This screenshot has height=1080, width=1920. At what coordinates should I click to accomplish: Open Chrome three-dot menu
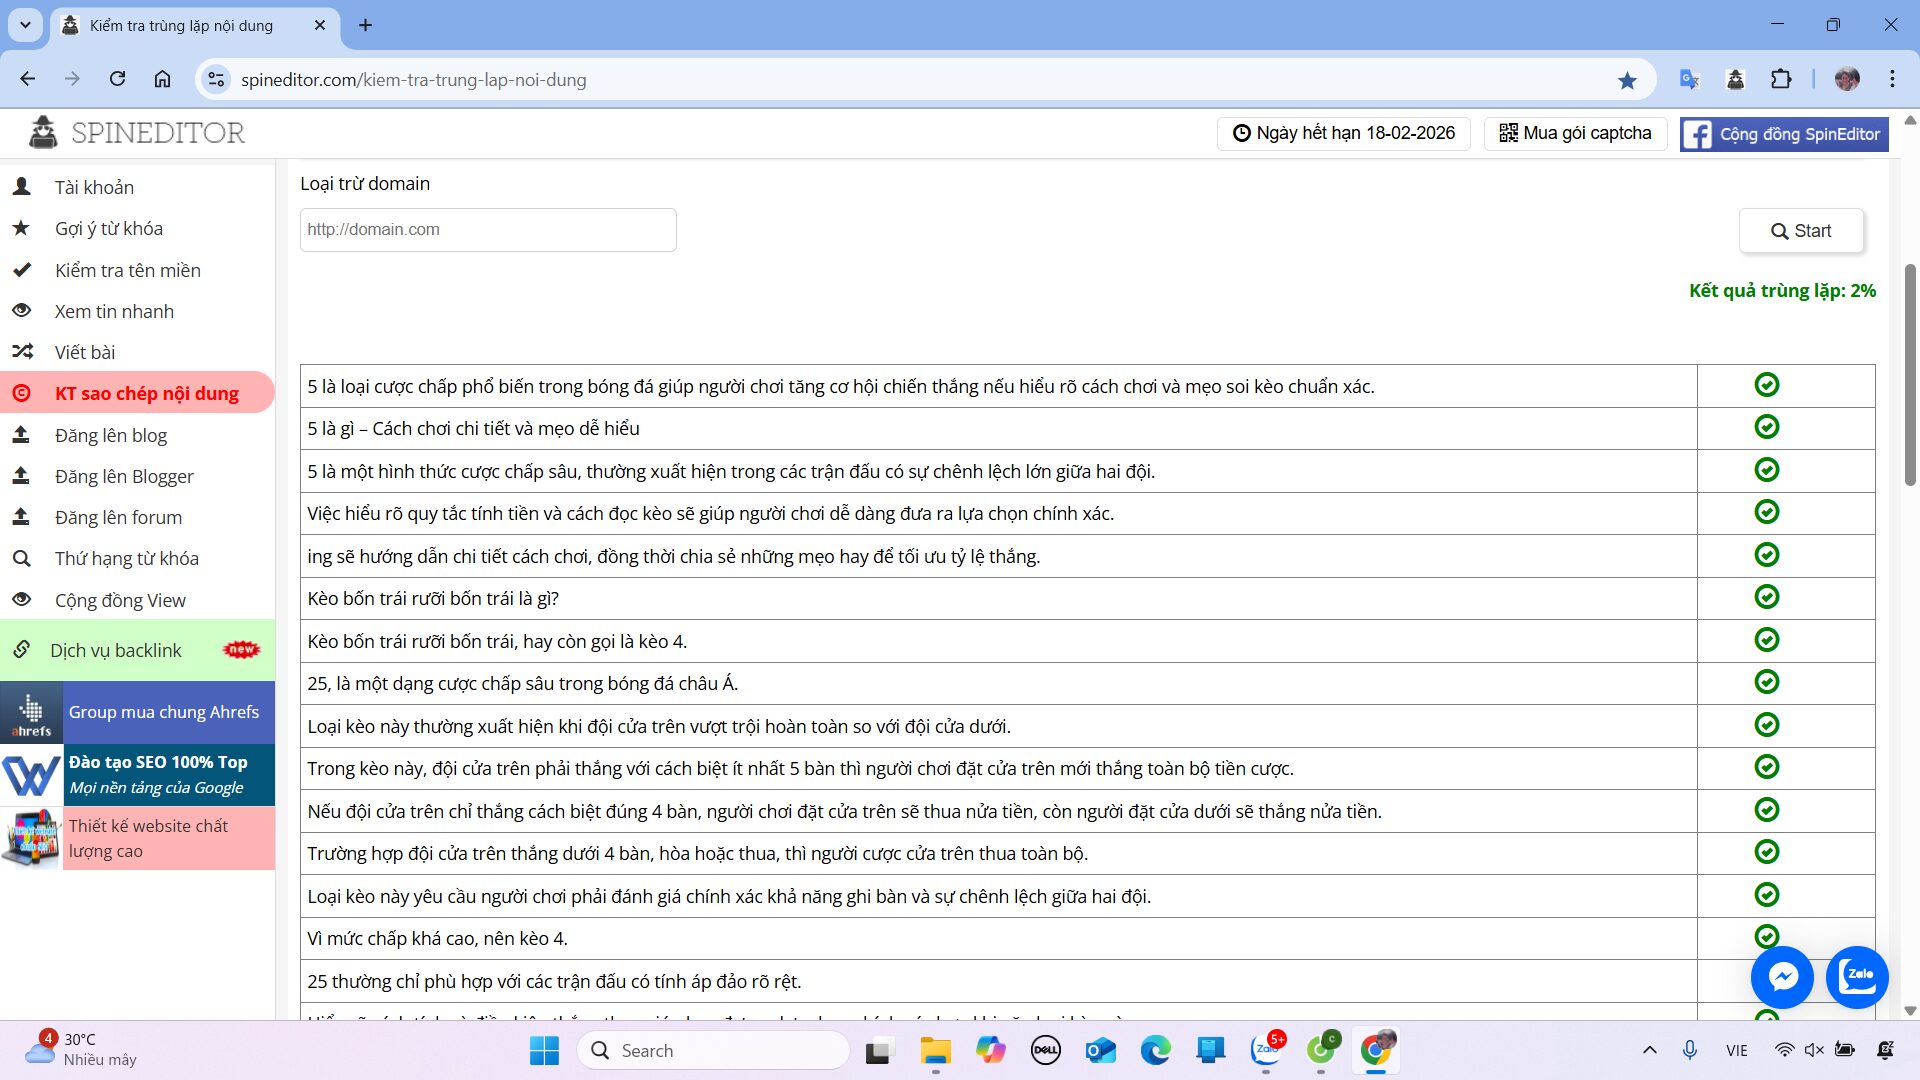[x=1892, y=80]
